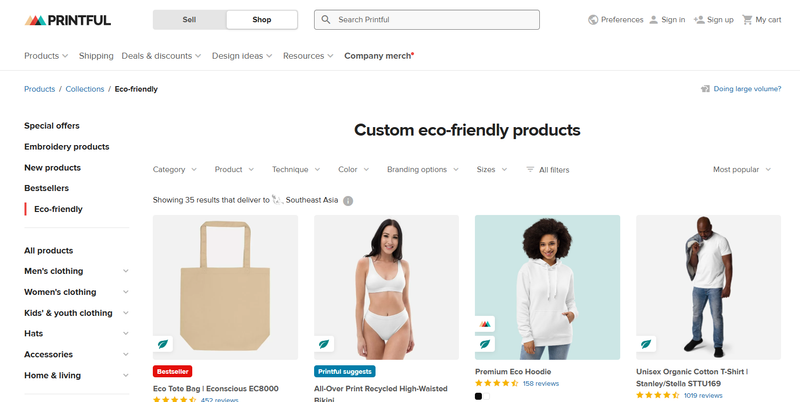Open the Products navigation menu

coord(46,56)
